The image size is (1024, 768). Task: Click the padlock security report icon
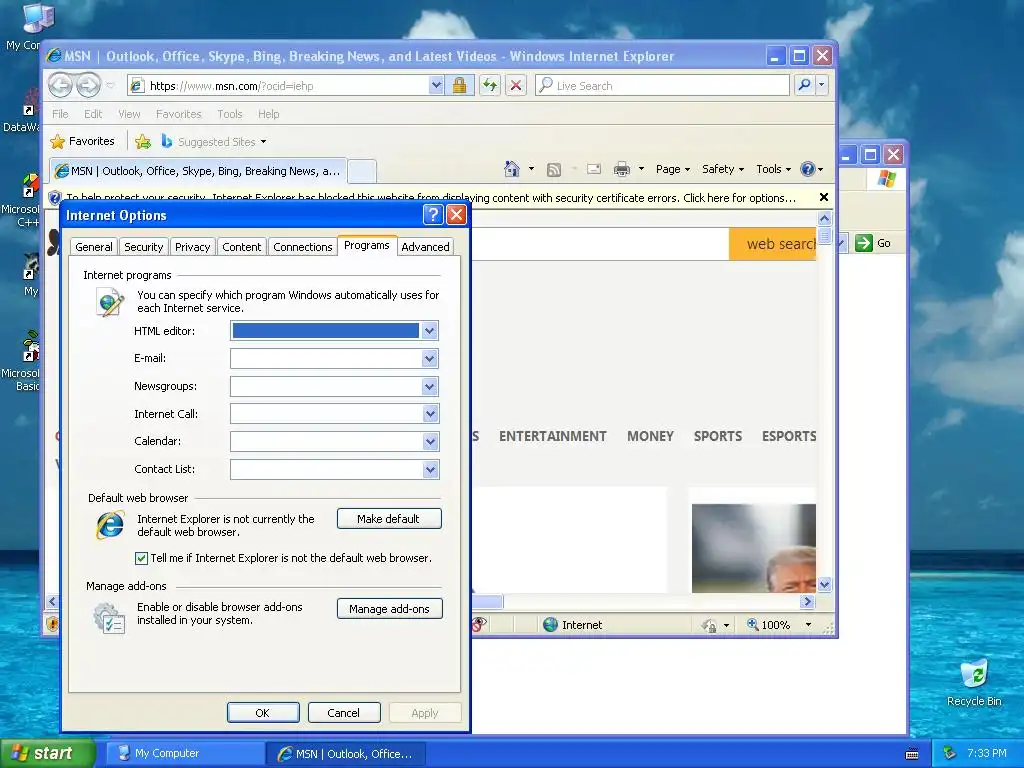click(x=459, y=86)
